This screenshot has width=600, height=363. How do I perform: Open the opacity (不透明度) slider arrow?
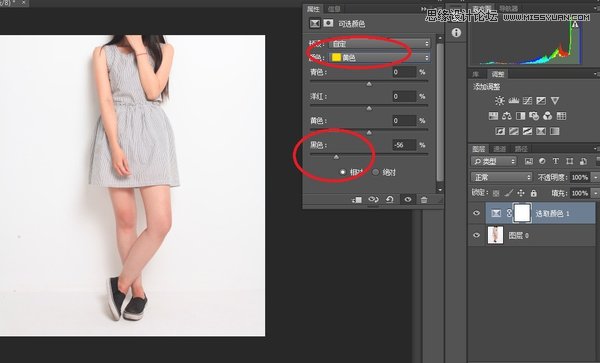[x=595, y=177]
